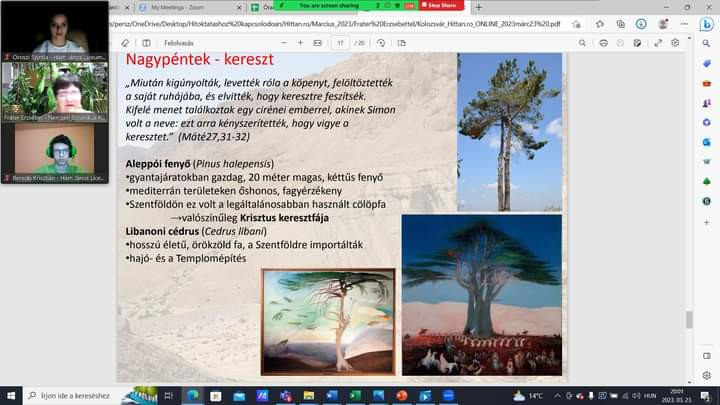Click the PDF page number field
Screen dimensions: 720x405
[341, 43]
